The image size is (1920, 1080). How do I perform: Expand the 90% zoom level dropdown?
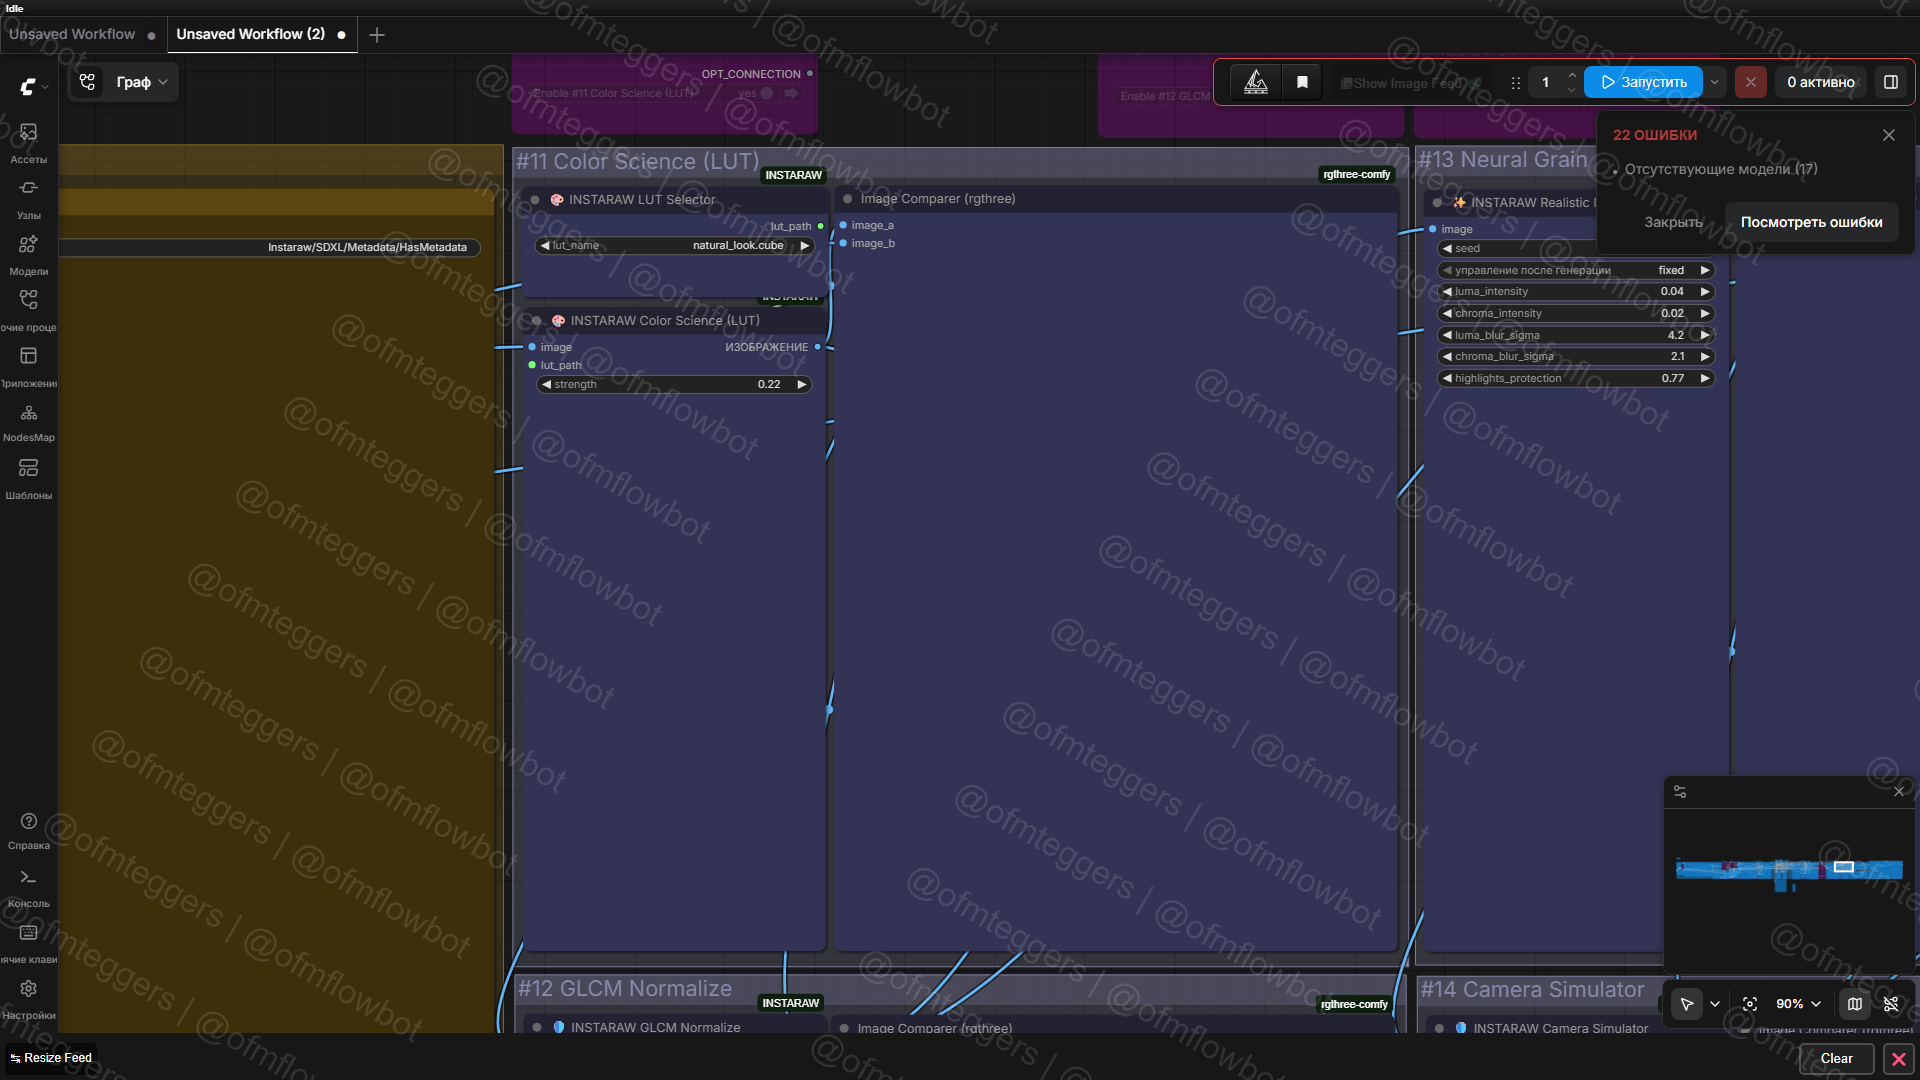[x=1798, y=1004]
